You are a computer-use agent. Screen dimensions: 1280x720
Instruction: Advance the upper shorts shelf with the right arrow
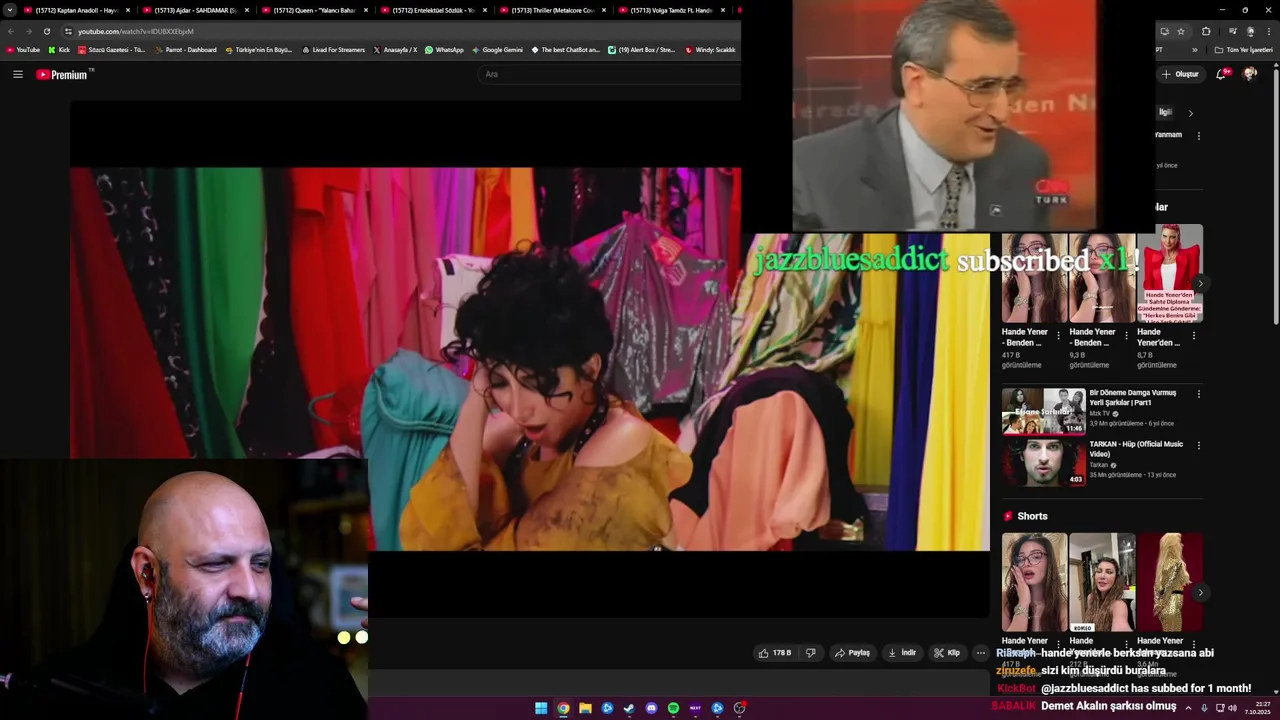tap(1200, 284)
